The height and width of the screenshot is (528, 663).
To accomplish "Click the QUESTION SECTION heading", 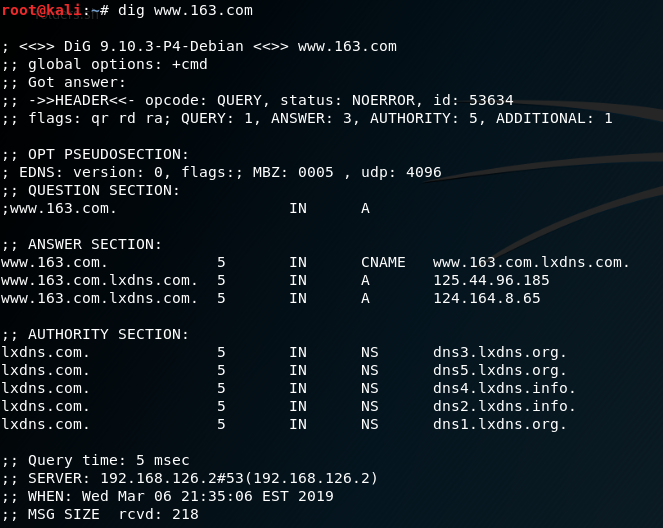I will [91, 190].
